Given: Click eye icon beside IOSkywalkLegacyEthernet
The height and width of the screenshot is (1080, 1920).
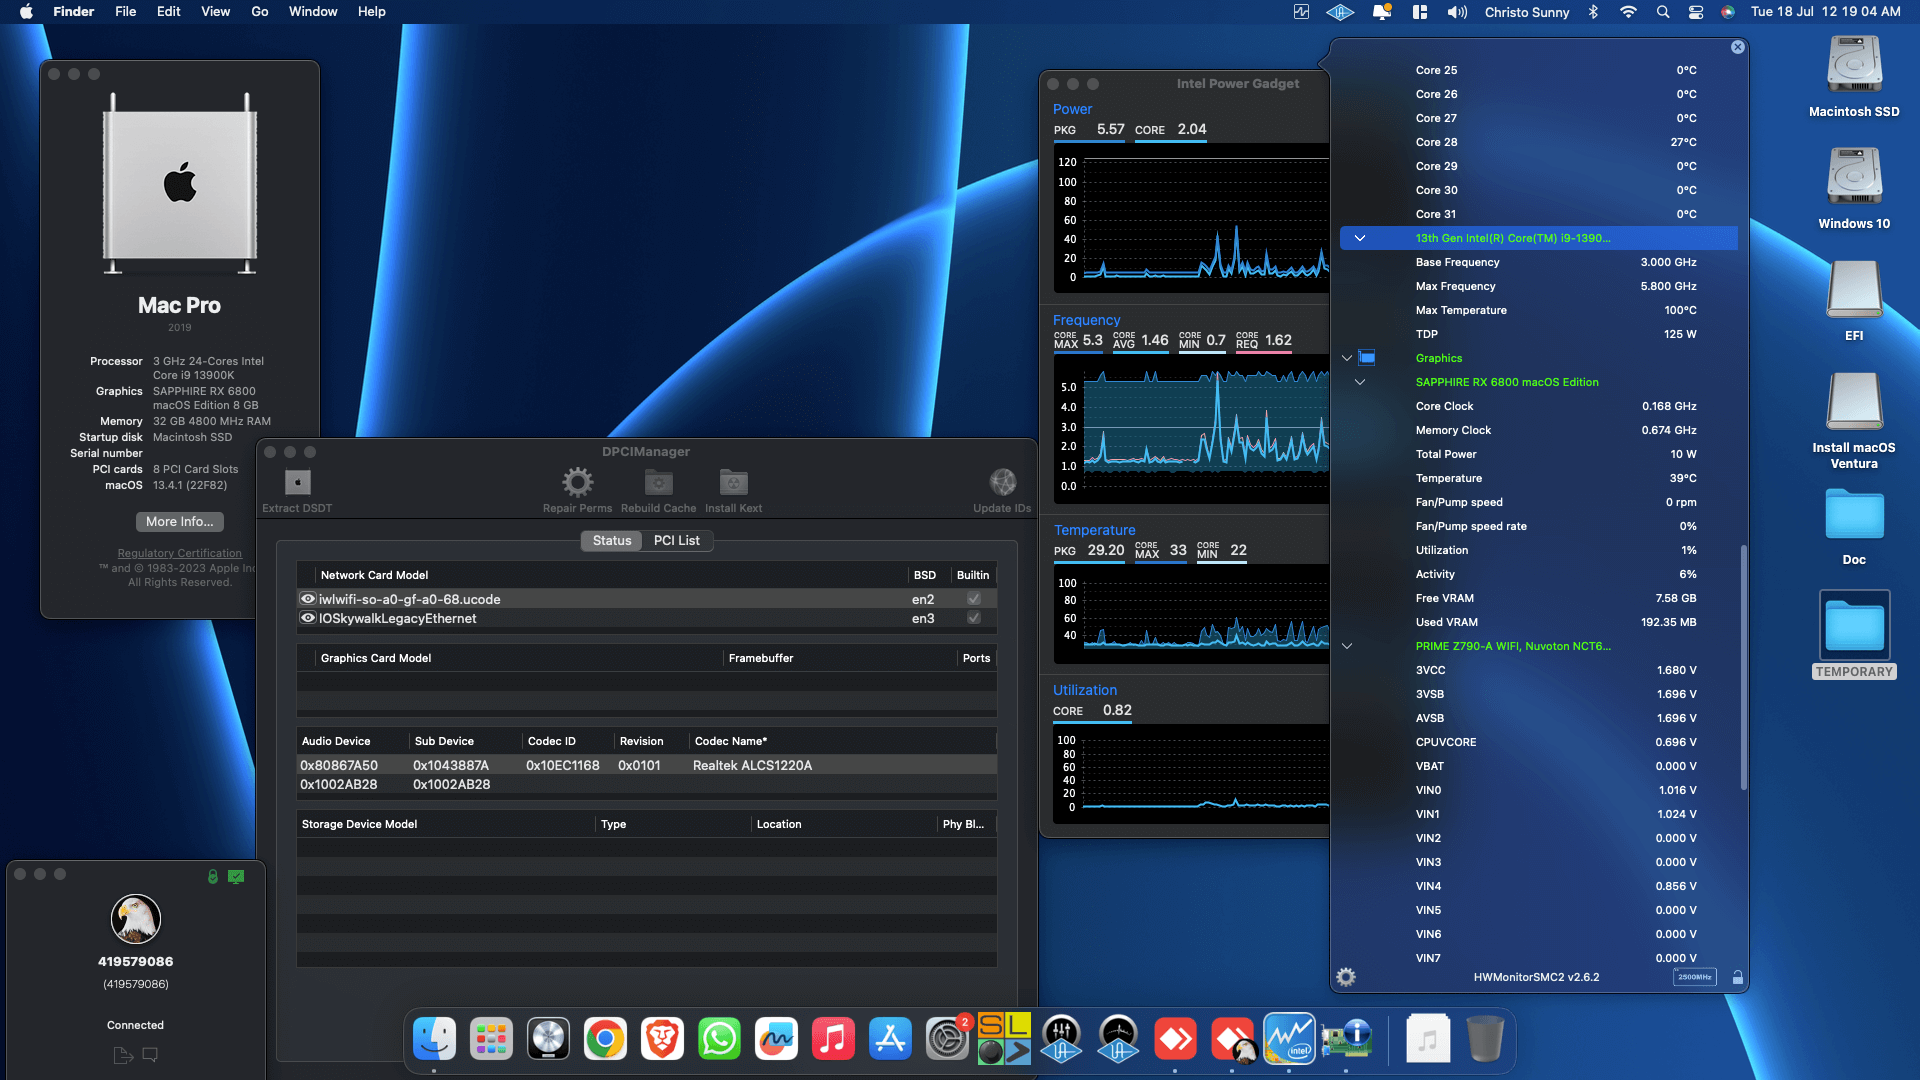Looking at the screenshot, I should [x=308, y=618].
